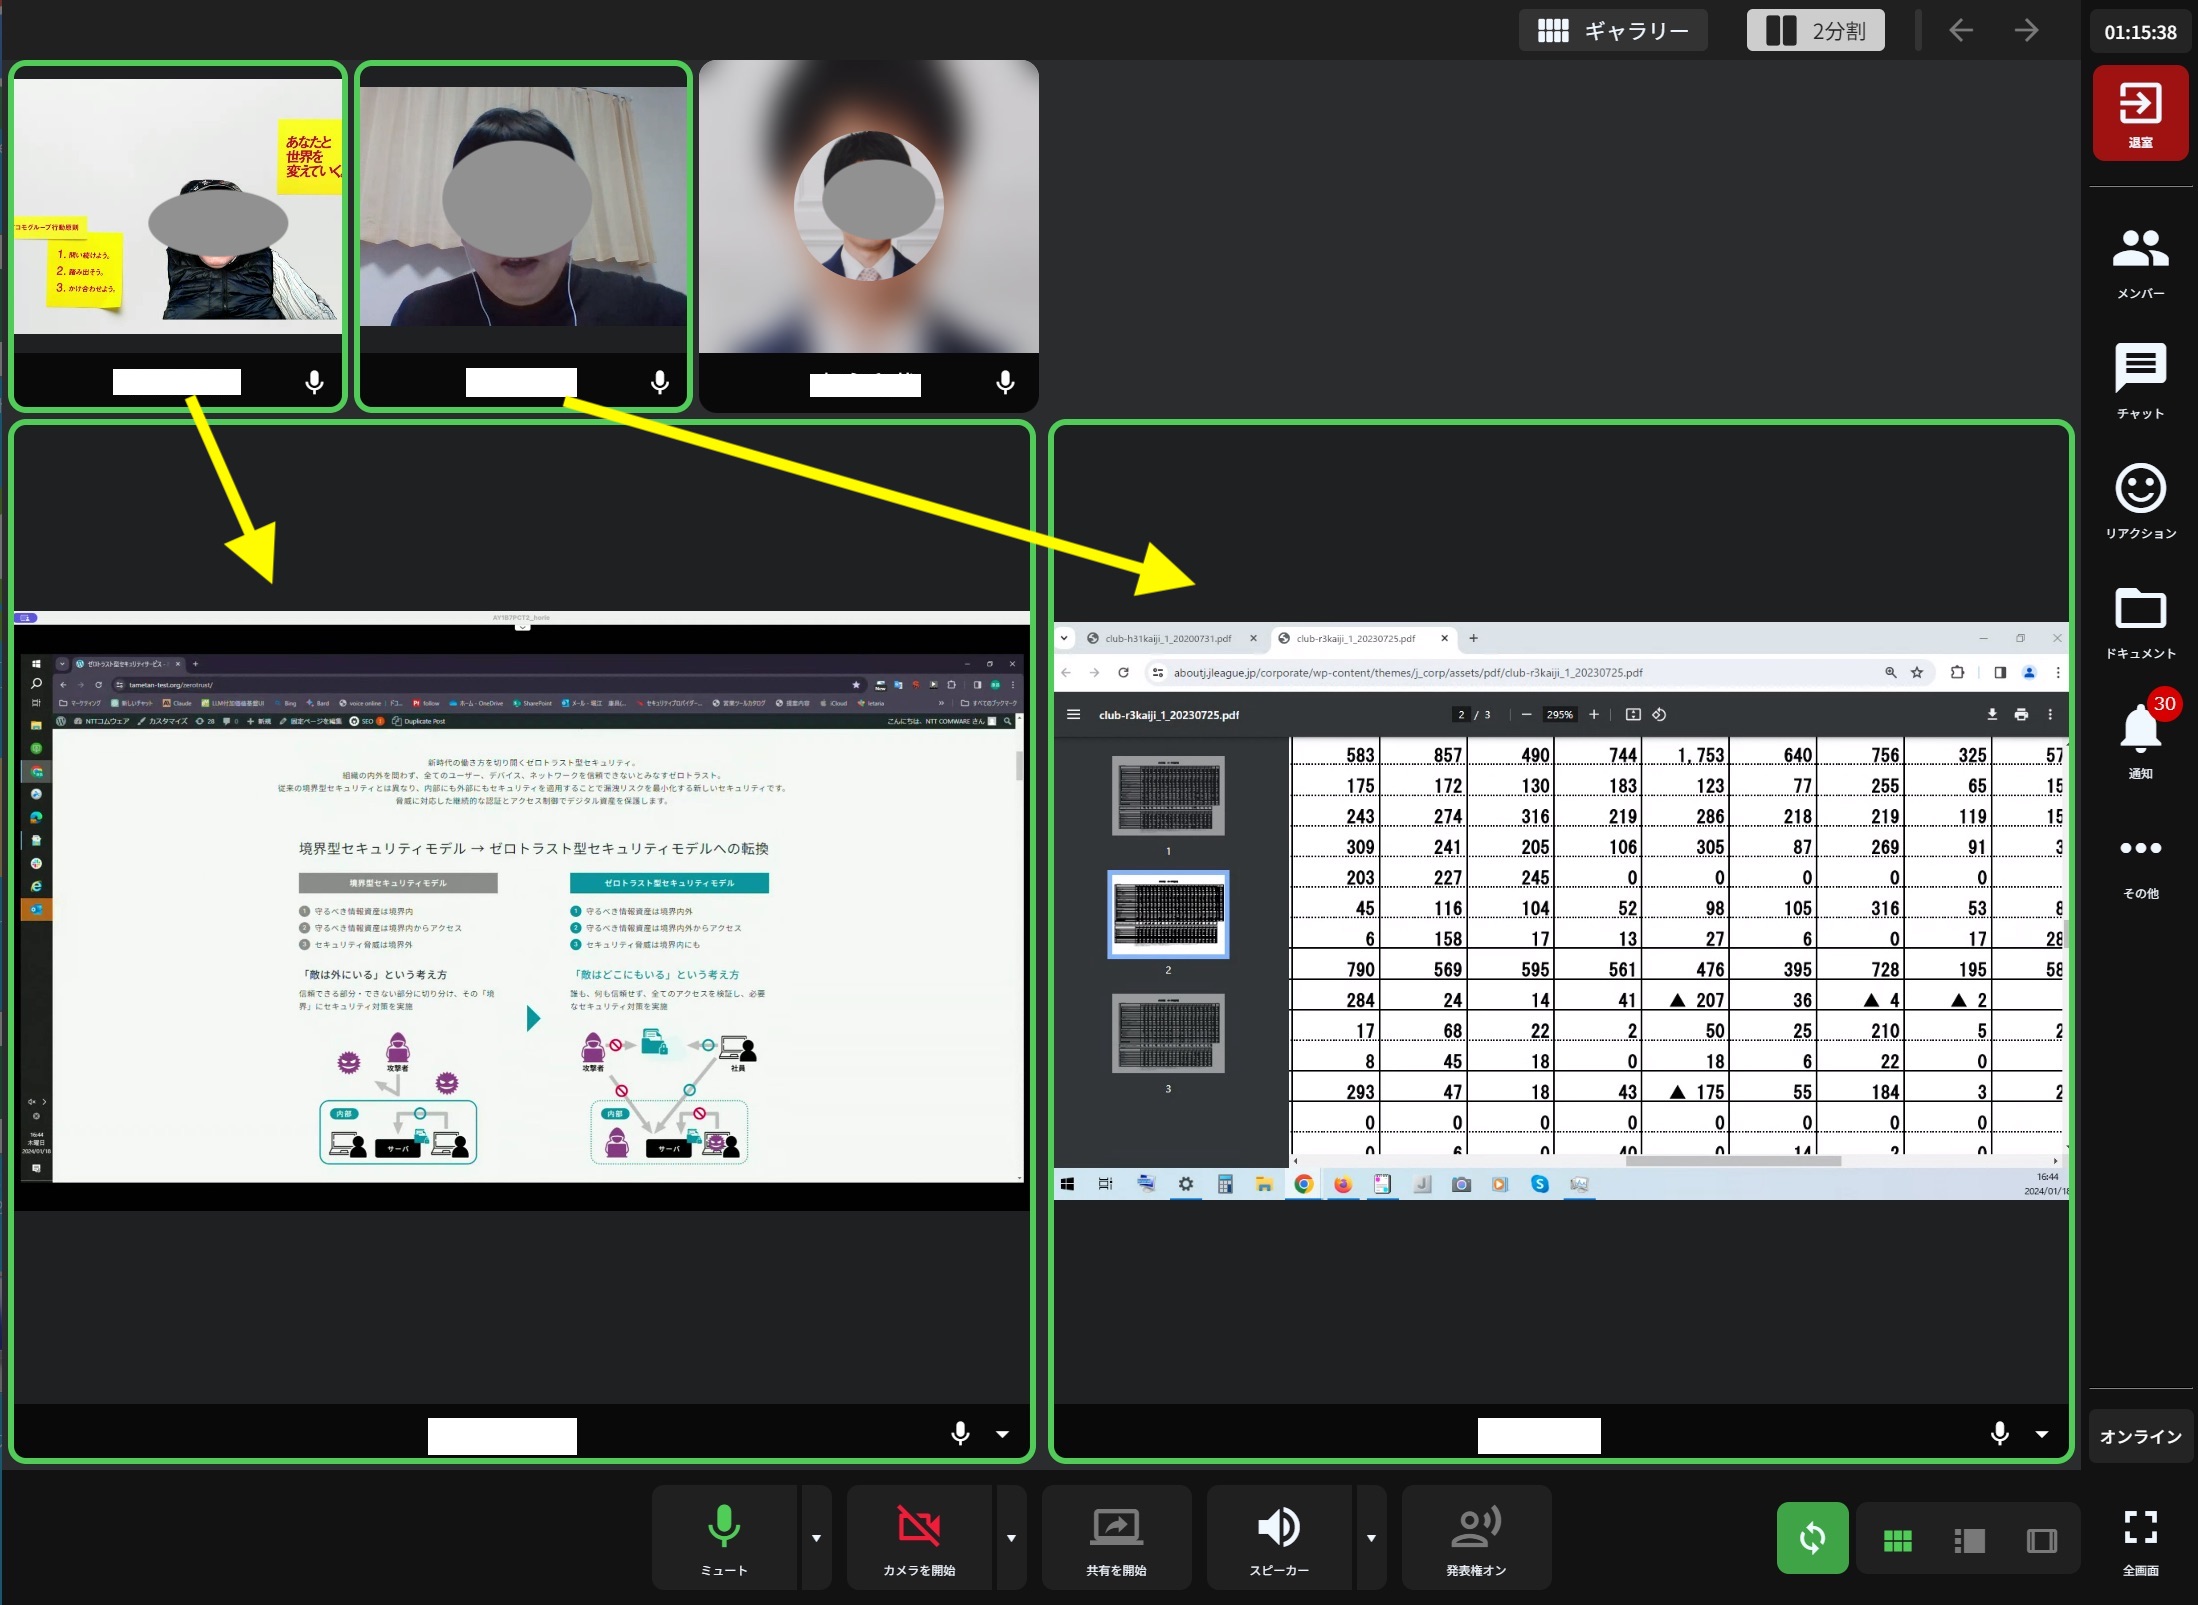
Task: Change the オンライン status
Action: 2140,1436
